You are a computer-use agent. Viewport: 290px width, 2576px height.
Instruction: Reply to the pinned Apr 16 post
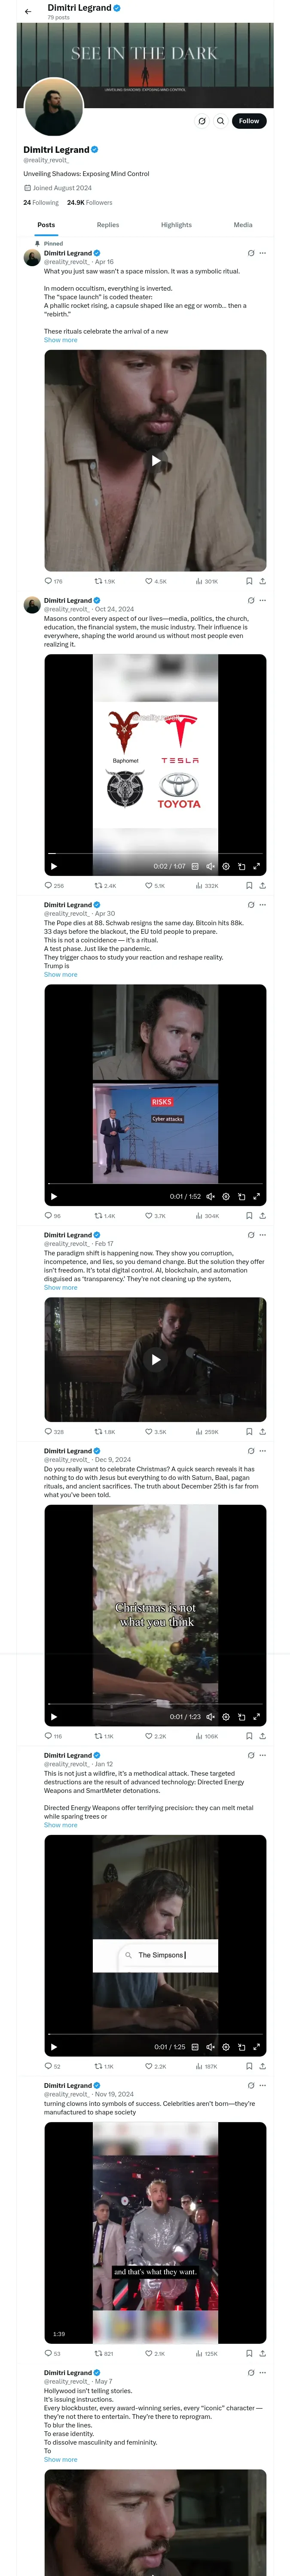click(x=48, y=581)
